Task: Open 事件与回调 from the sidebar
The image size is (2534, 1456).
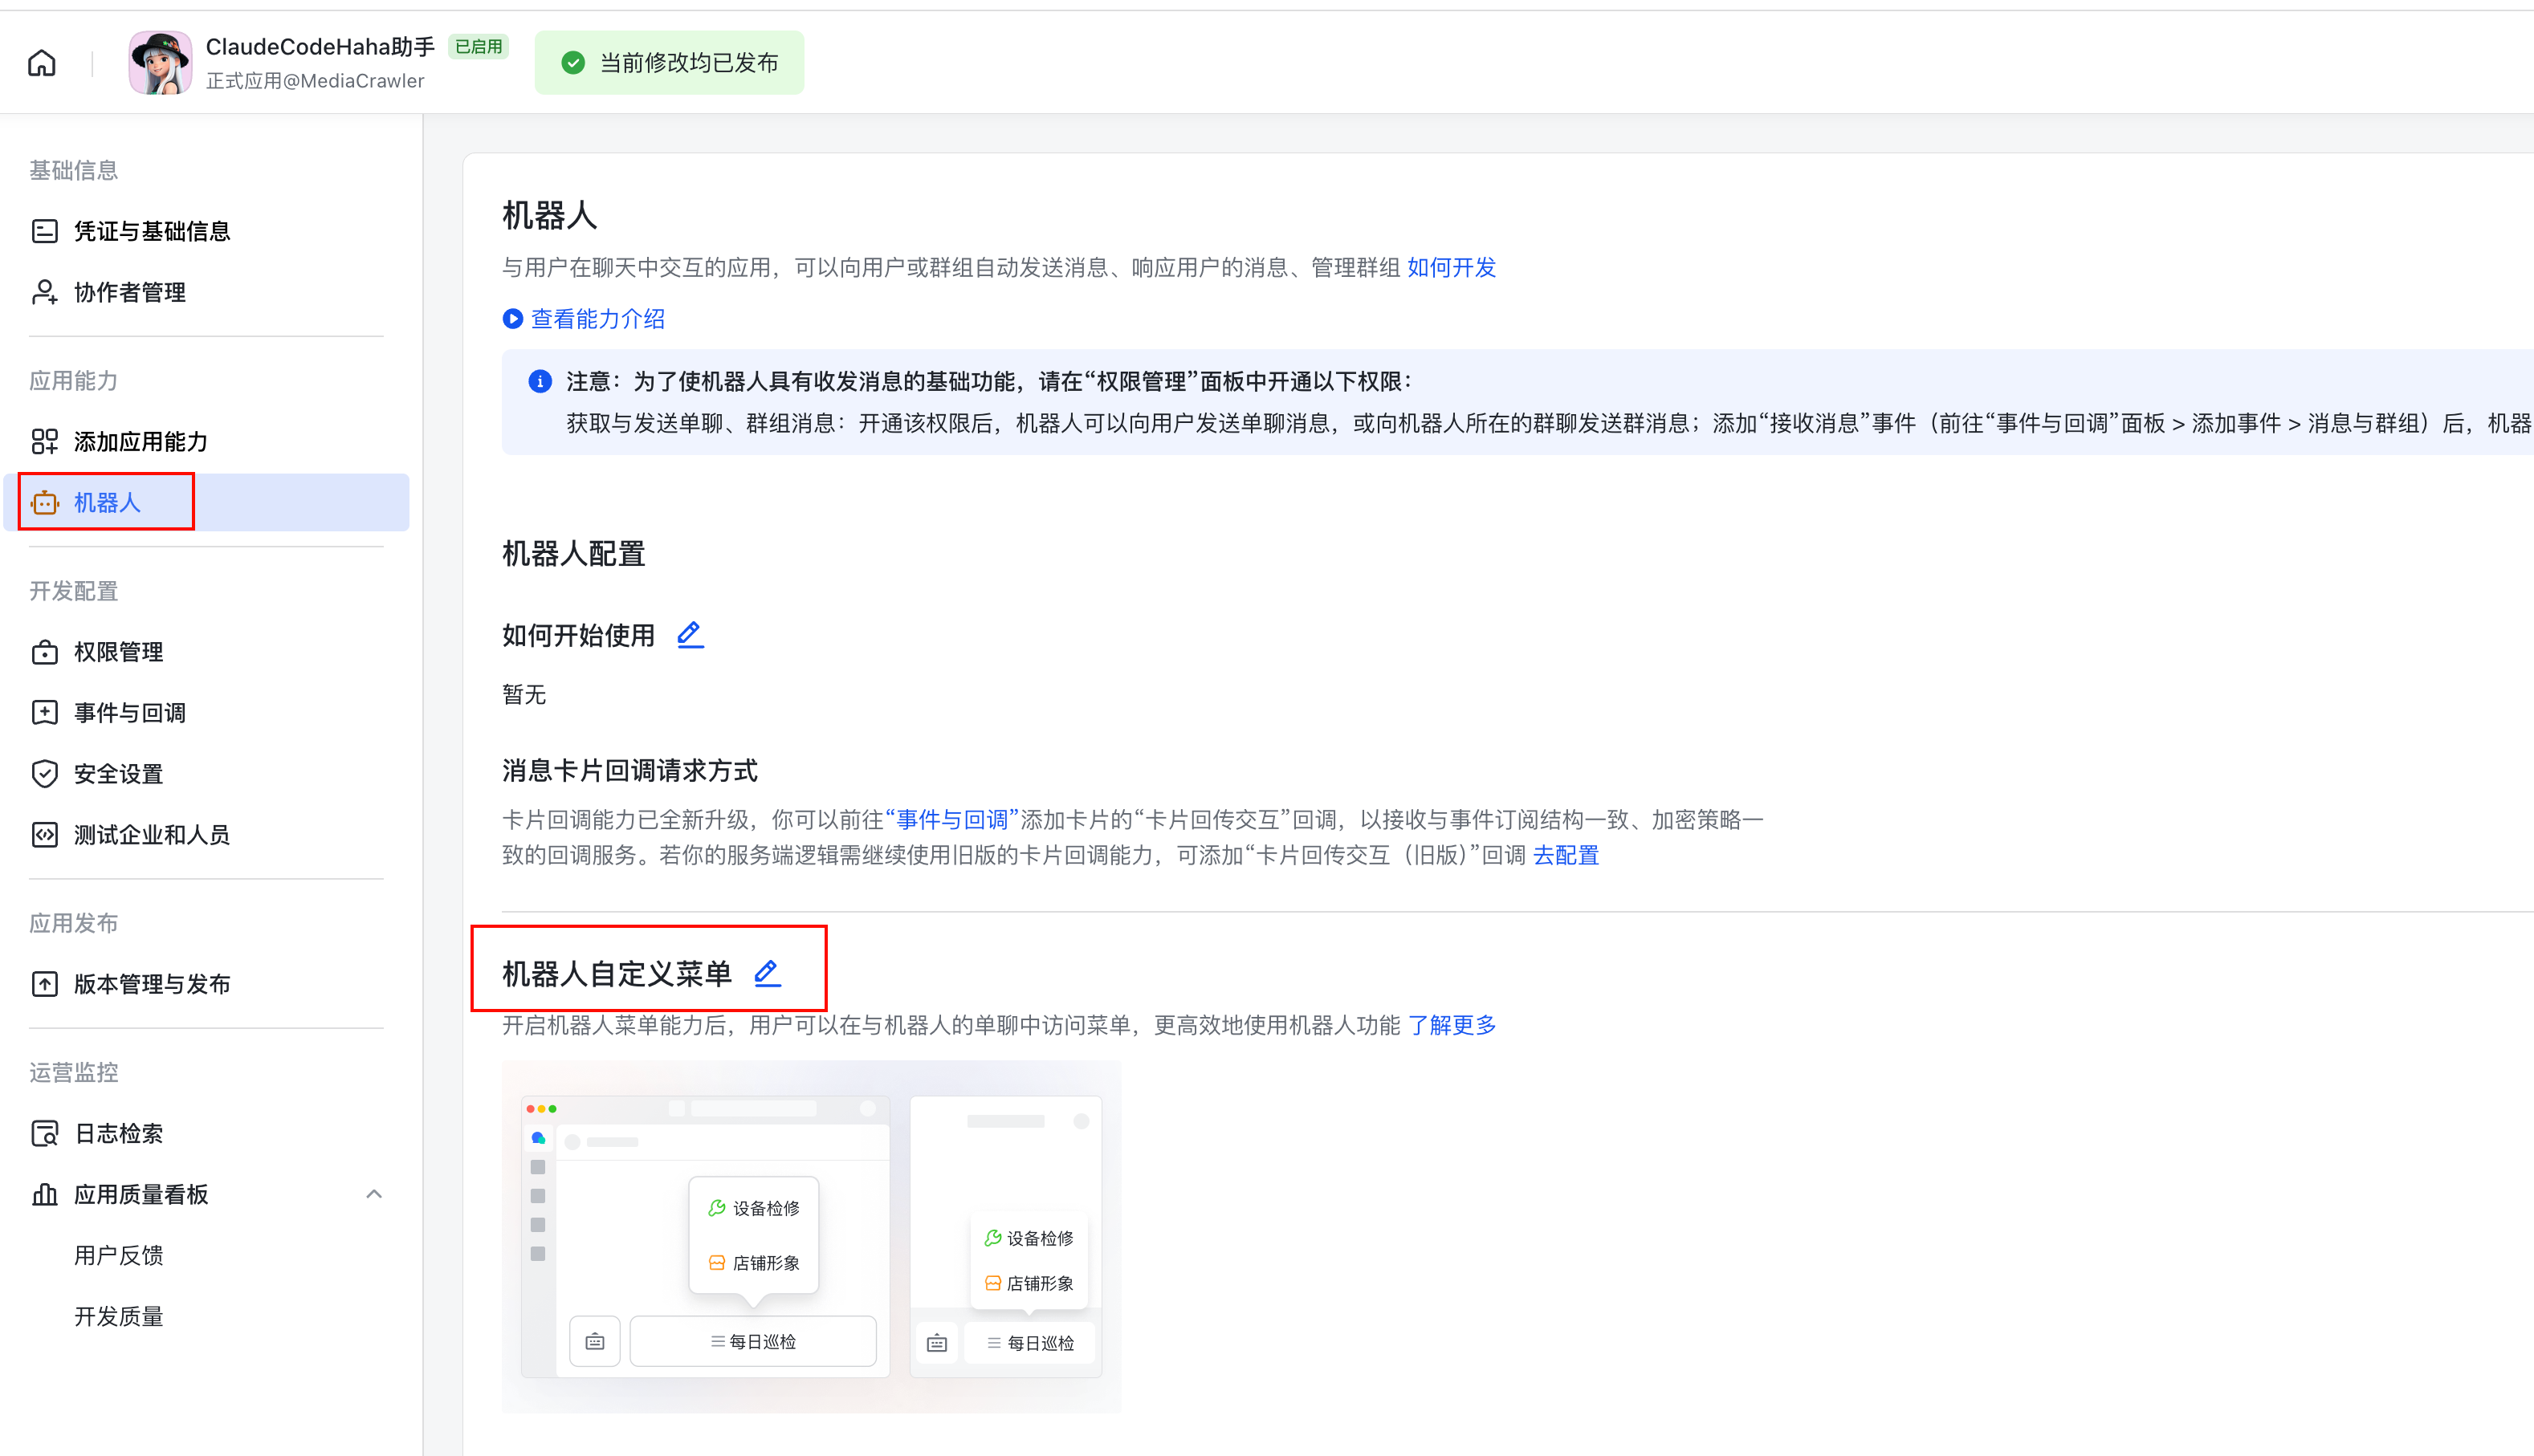Action: pos(130,712)
